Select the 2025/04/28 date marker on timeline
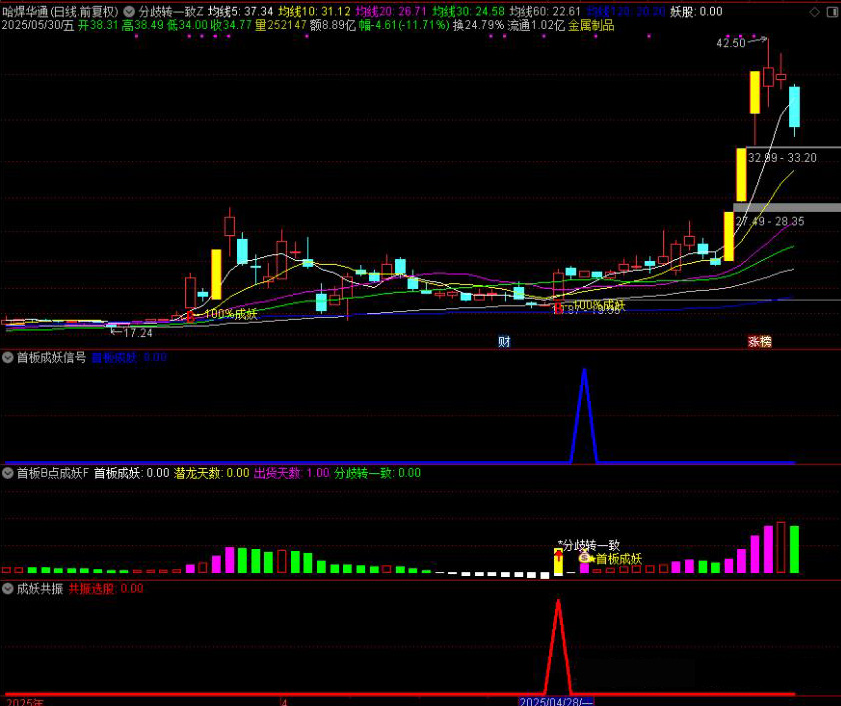 [x=557, y=701]
